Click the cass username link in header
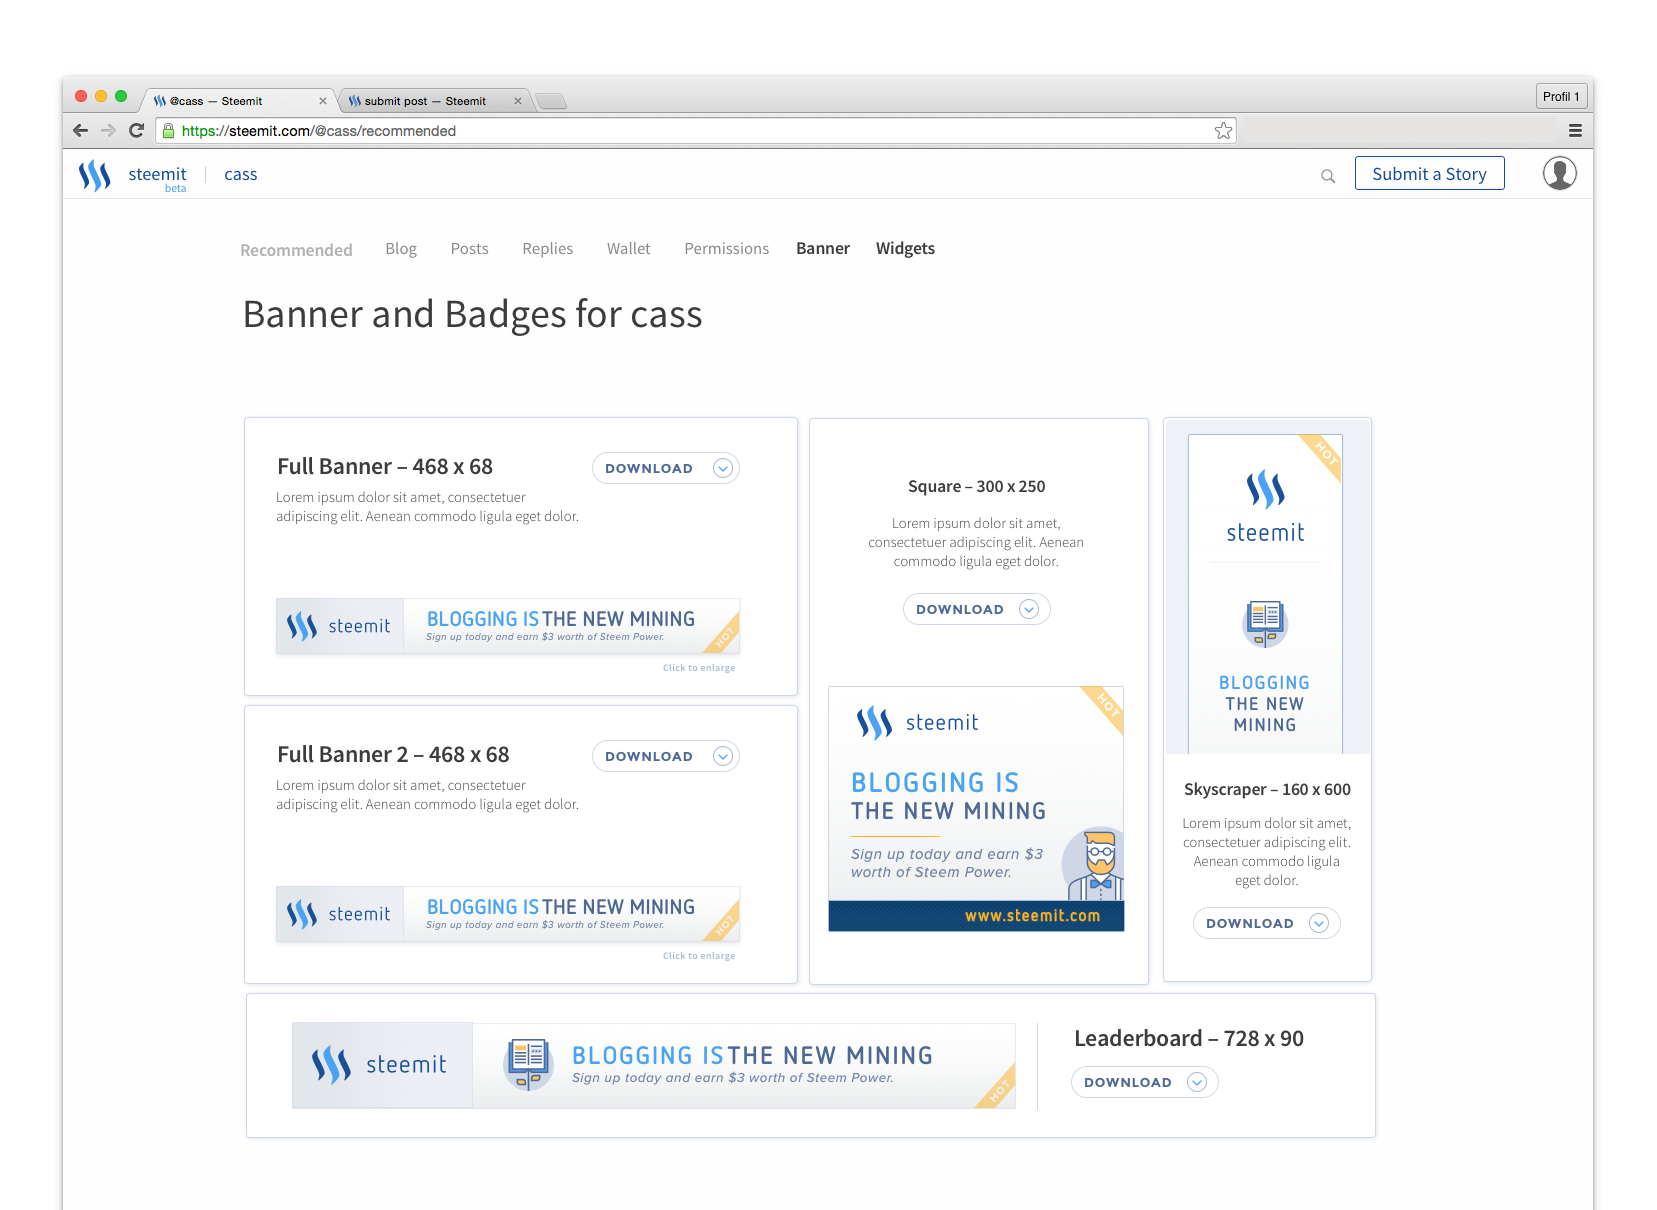The height and width of the screenshot is (1210, 1657). tap(241, 175)
